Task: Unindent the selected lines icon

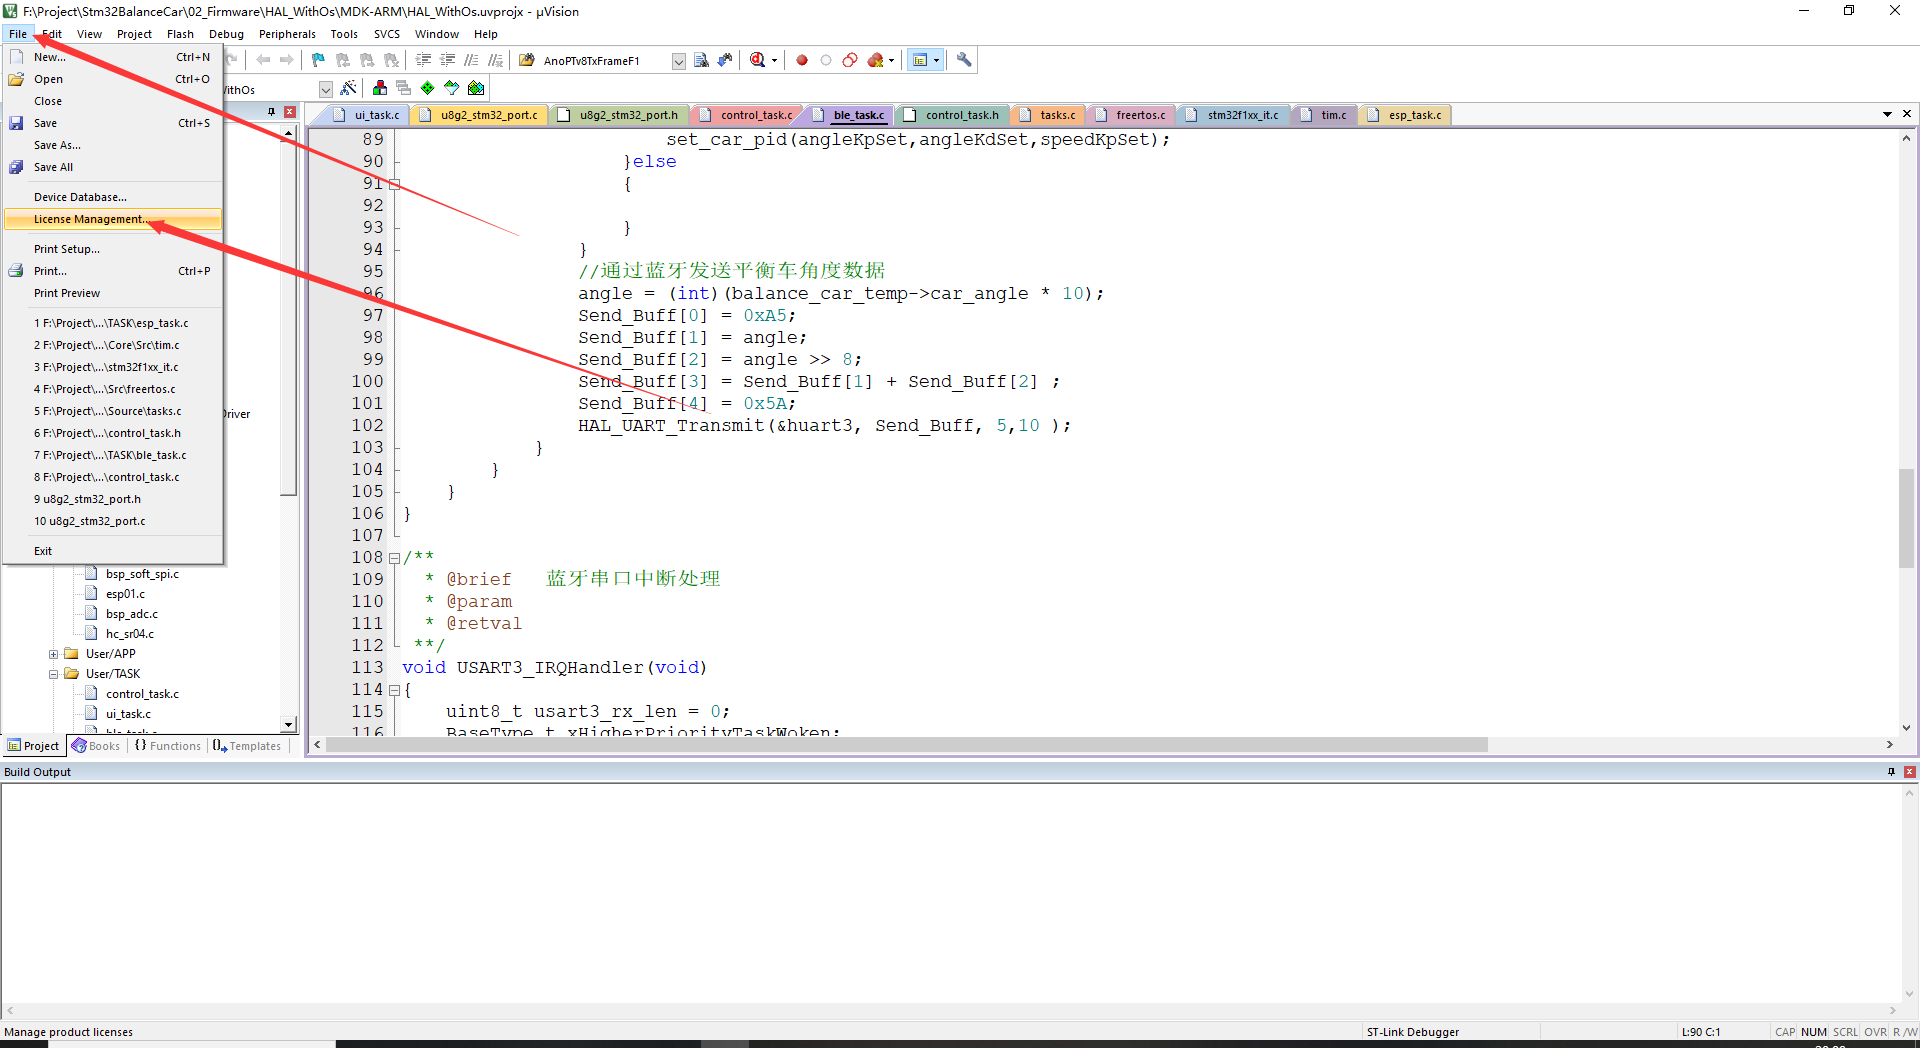Action: [447, 60]
